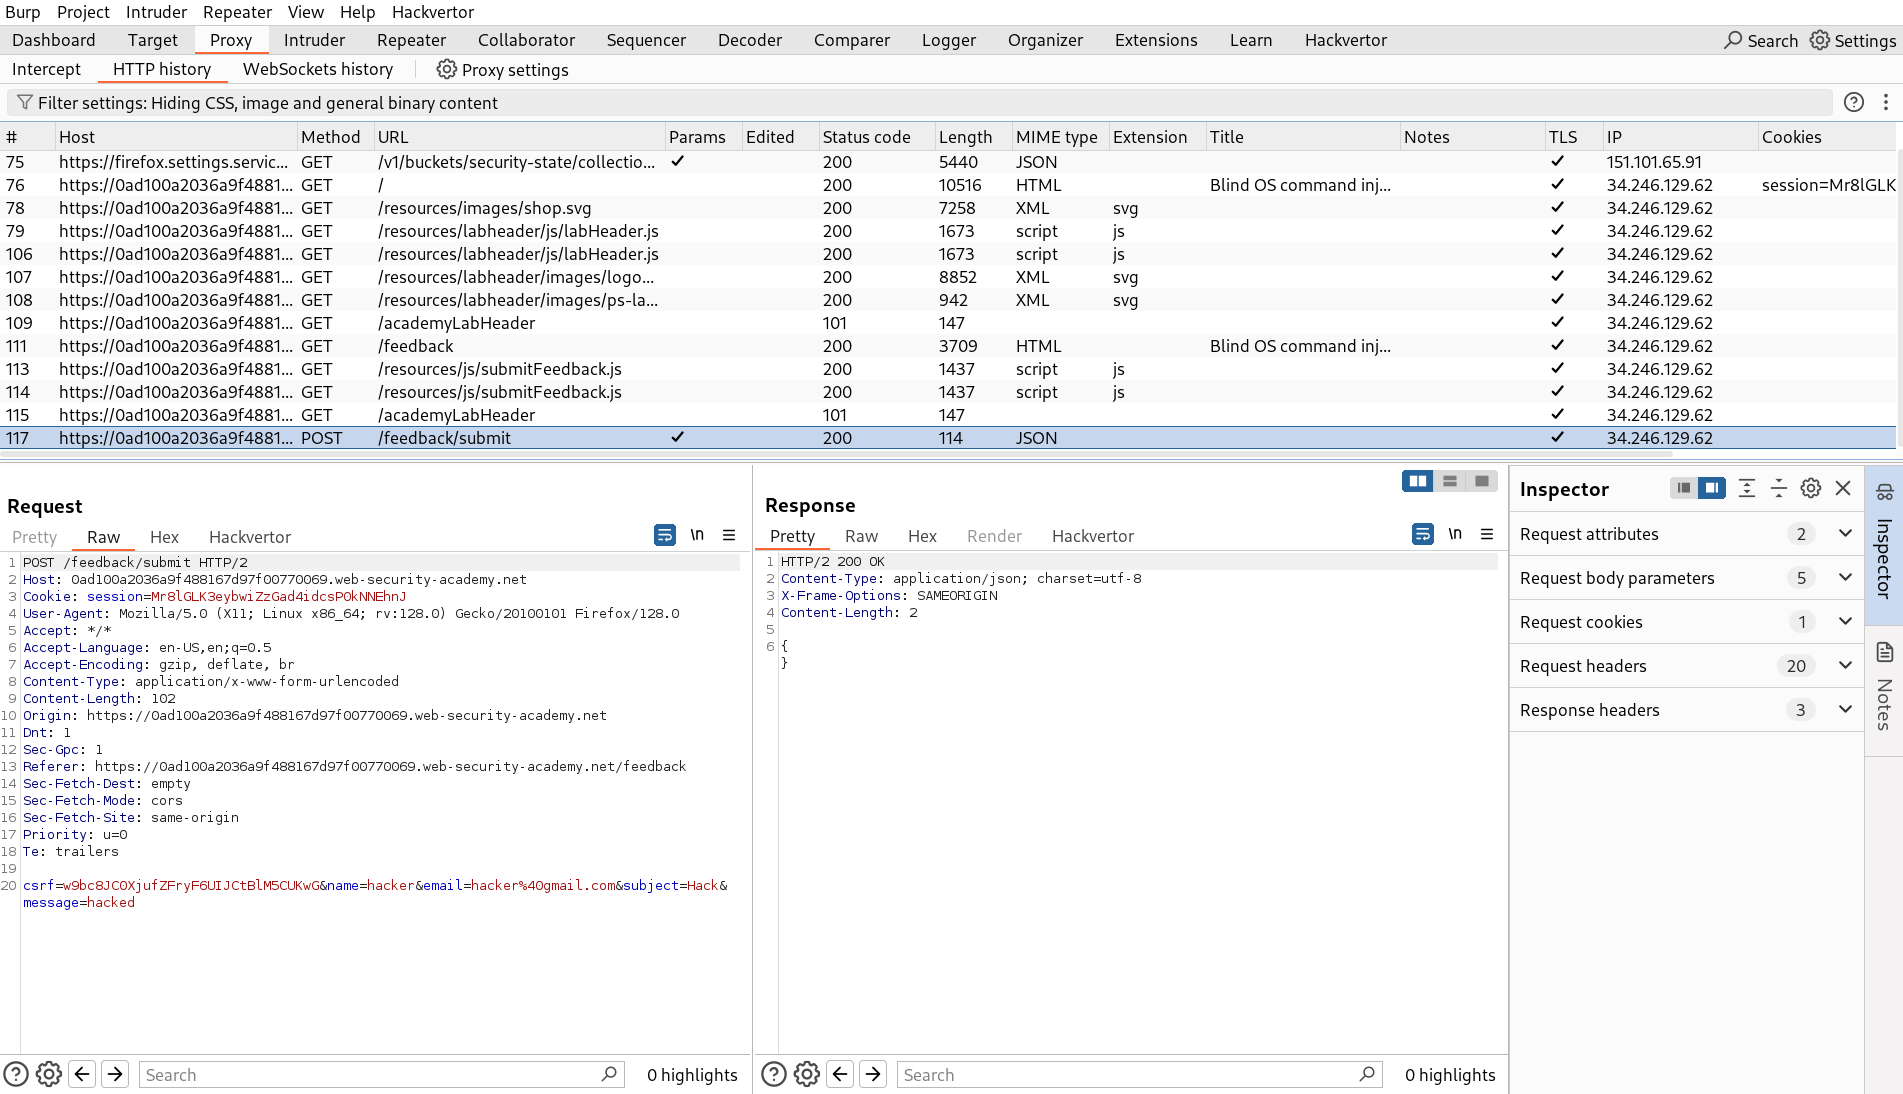
Task: Click Params checkmark of row 117
Action: (678, 437)
